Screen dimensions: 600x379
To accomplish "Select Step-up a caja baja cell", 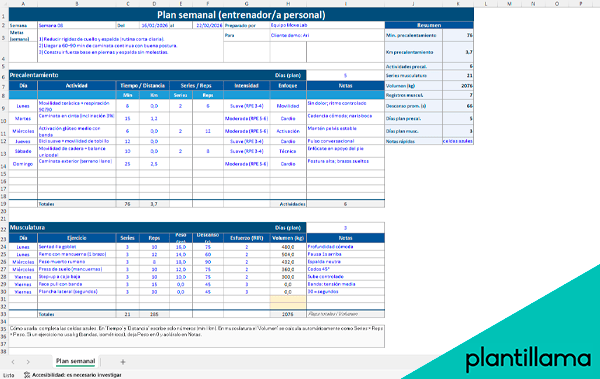I will [x=77, y=277].
